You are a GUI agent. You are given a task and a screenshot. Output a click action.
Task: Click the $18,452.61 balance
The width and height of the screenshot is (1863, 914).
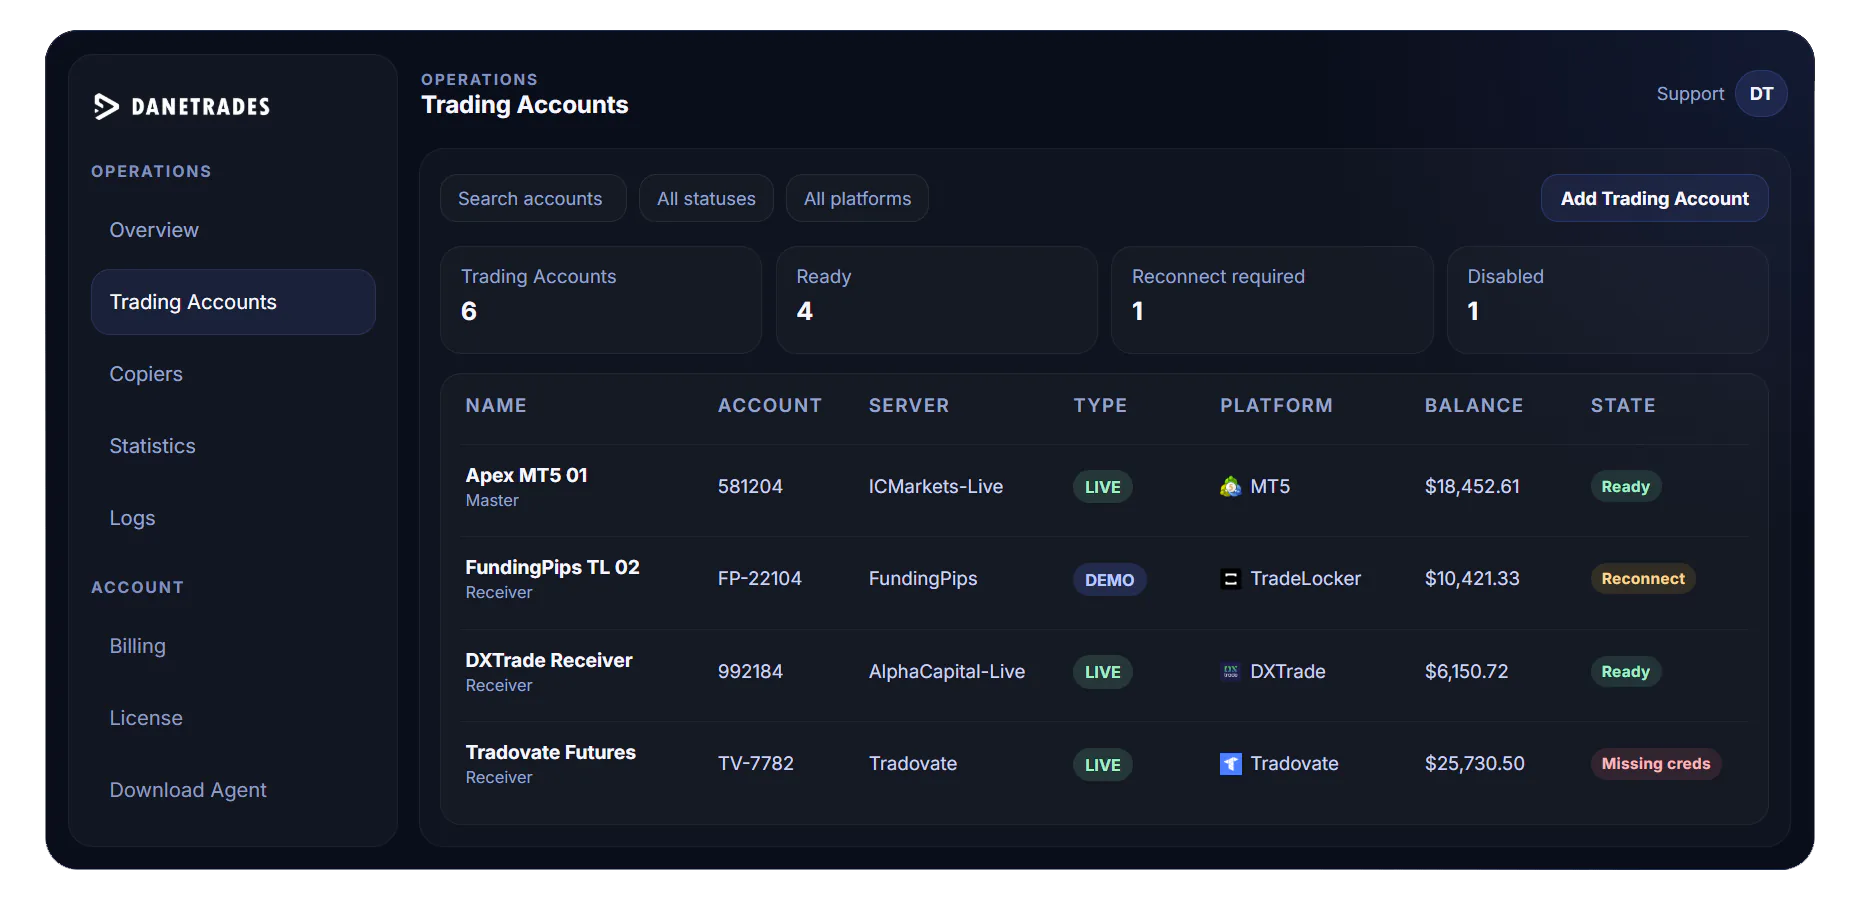pyautogui.click(x=1472, y=487)
